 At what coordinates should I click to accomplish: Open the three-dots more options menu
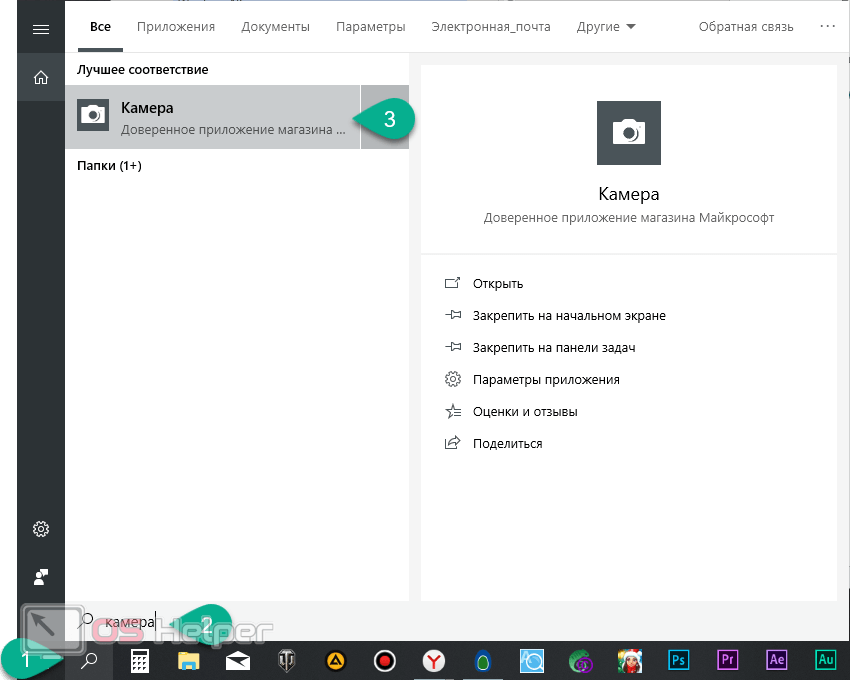pyautogui.click(x=827, y=27)
